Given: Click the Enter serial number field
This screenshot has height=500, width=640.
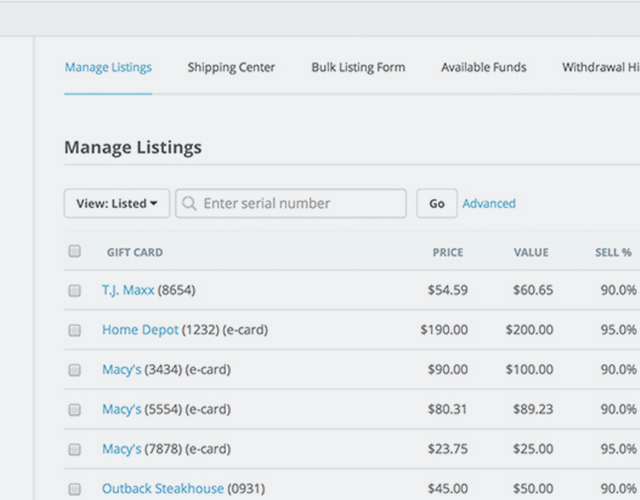Looking at the screenshot, I should coord(291,203).
